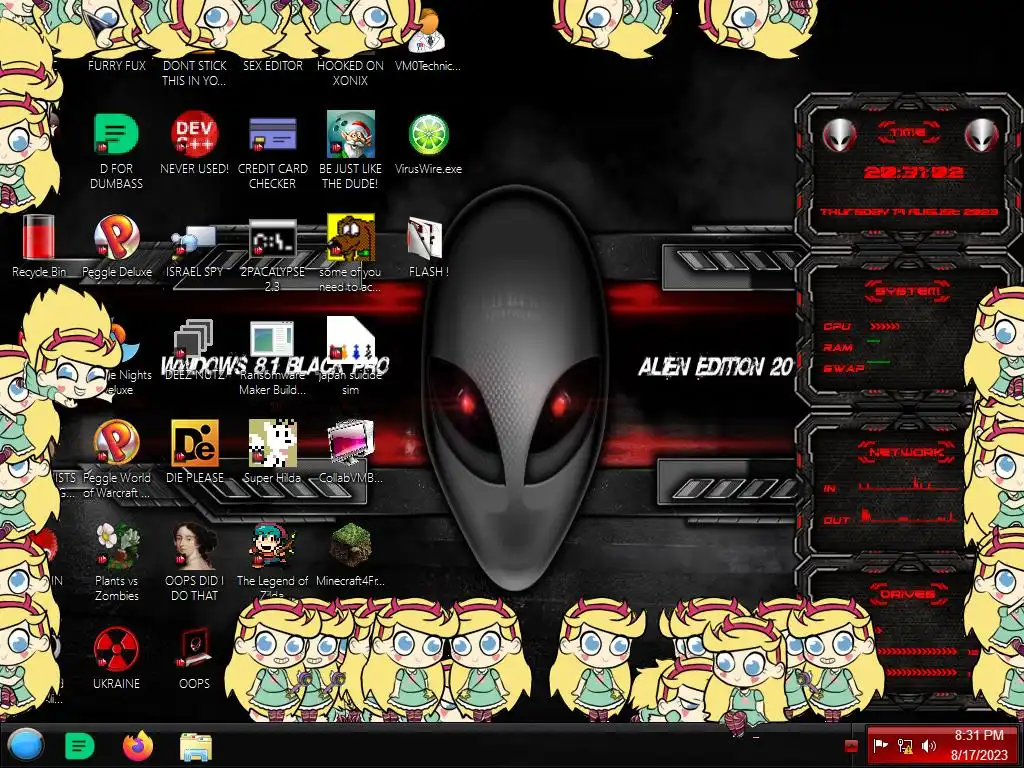Select the HOOKED ON XONIX label

(351, 73)
